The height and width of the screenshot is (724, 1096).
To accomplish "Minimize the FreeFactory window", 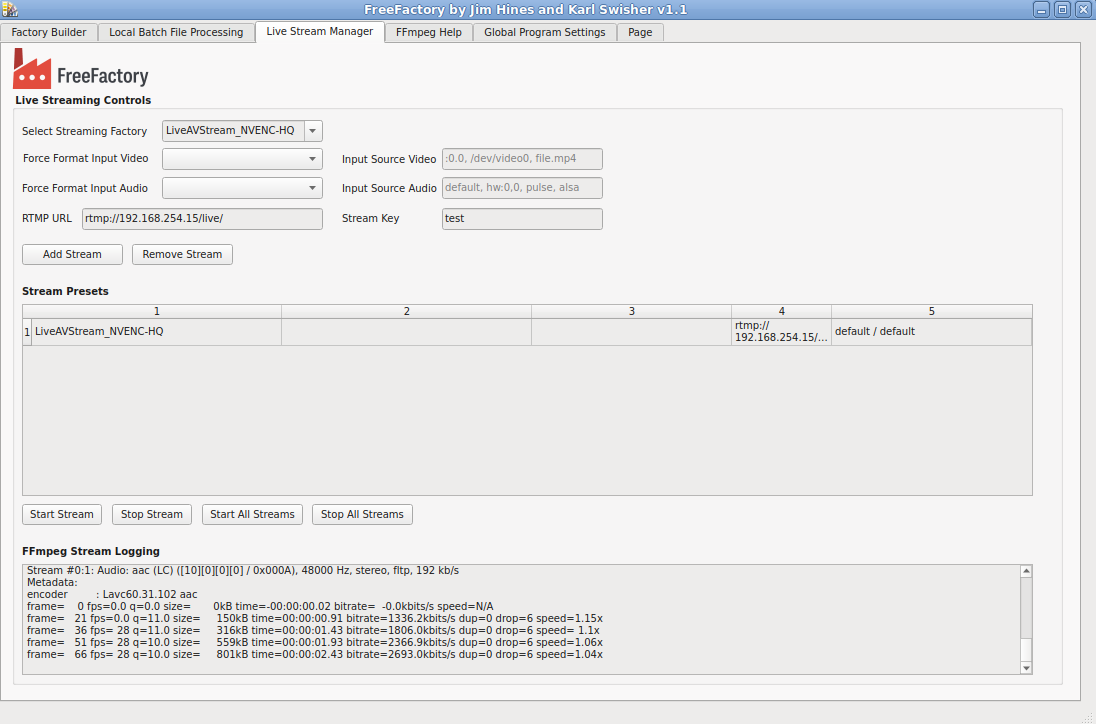I will [1041, 9].
